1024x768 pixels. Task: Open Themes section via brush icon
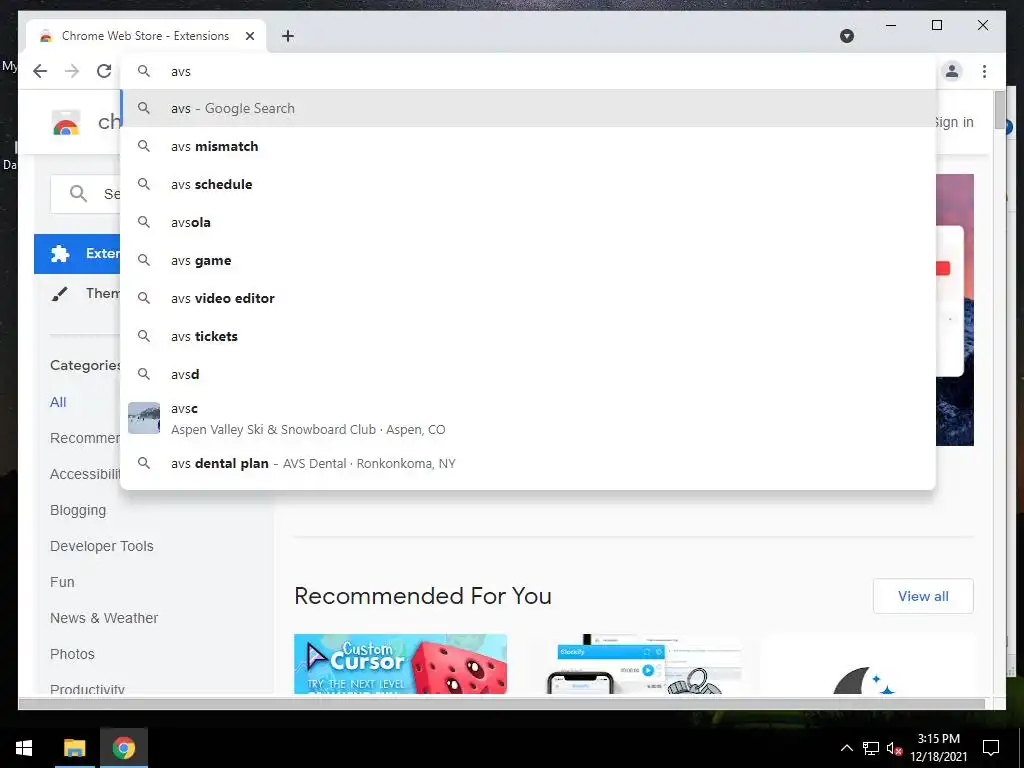(x=59, y=293)
